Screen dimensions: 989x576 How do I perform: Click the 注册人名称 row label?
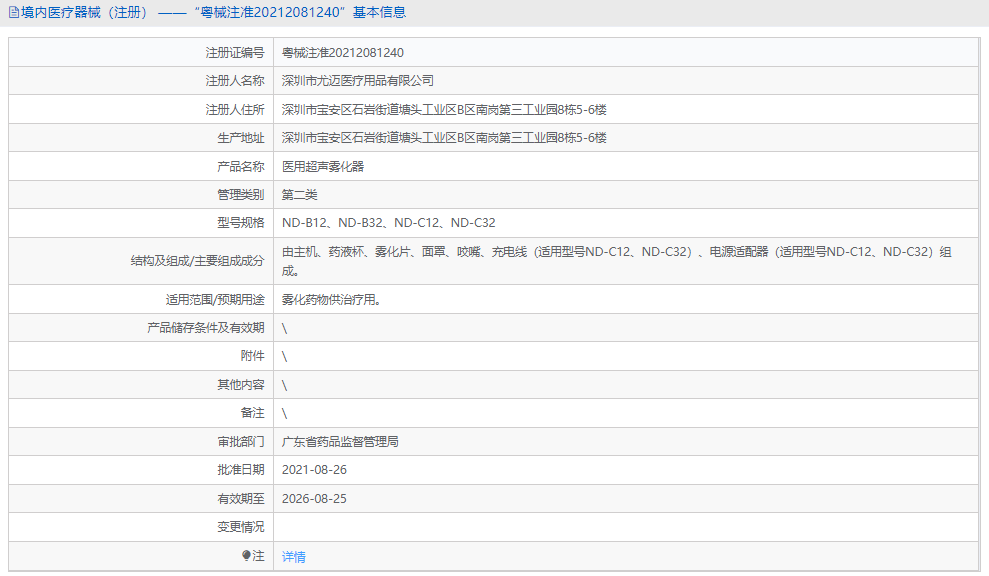coord(233,80)
